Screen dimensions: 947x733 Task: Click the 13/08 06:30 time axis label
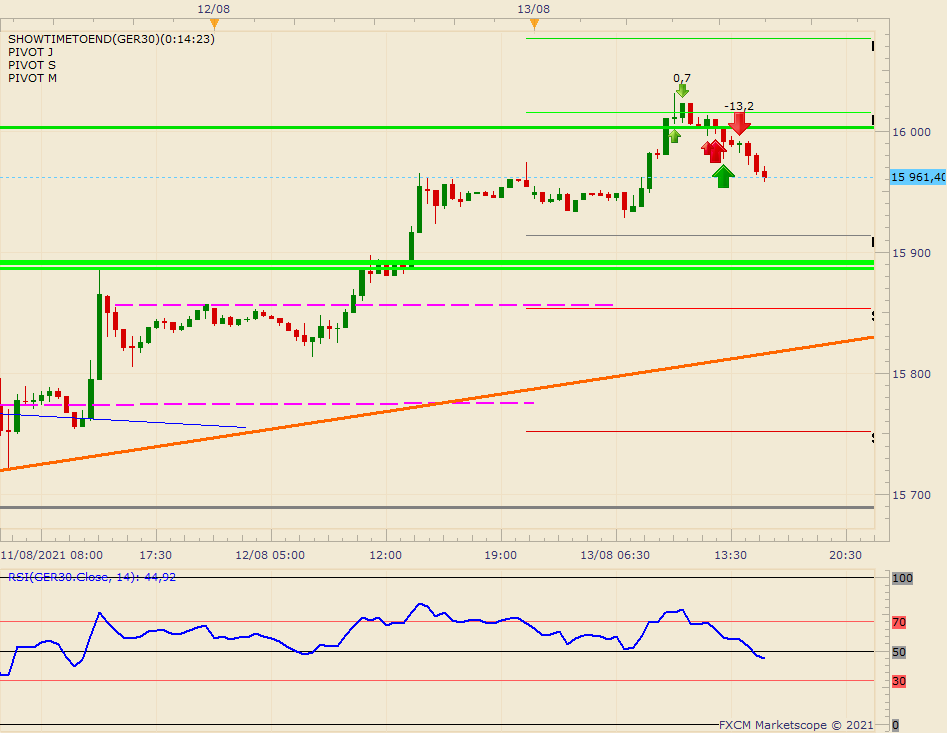[615, 555]
